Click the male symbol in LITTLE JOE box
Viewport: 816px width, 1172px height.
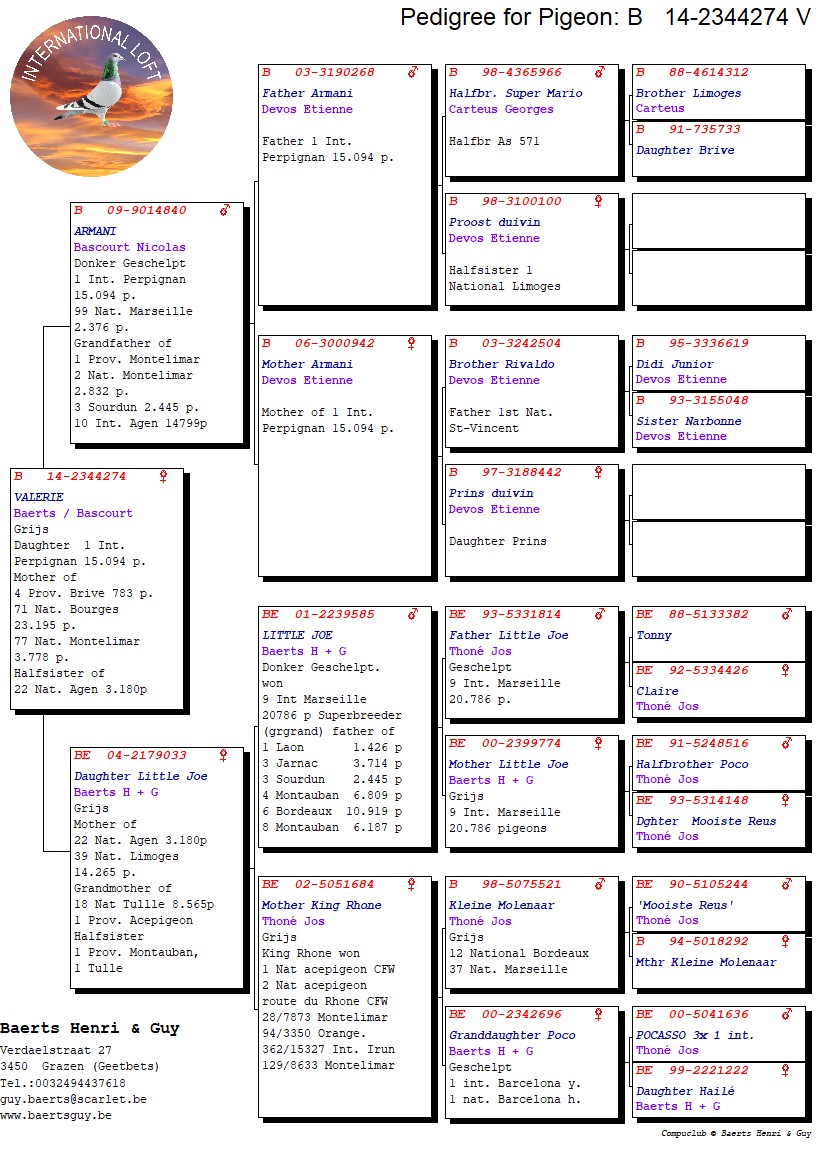pos(412,614)
